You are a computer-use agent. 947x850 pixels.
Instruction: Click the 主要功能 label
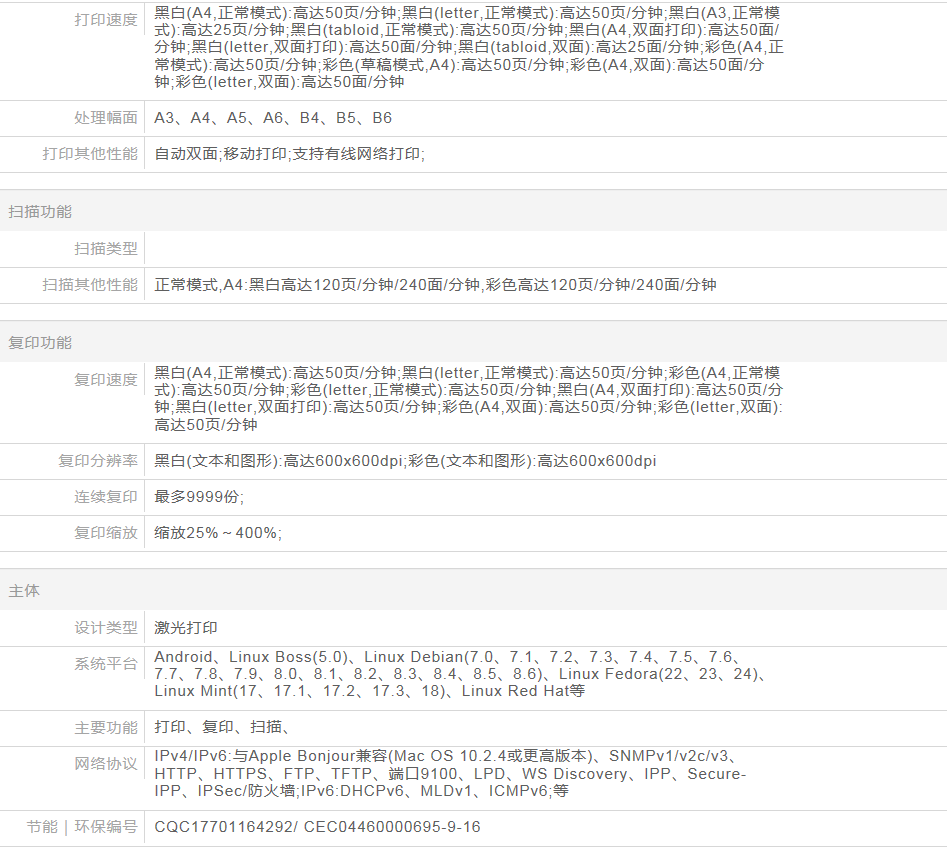click(x=106, y=728)
